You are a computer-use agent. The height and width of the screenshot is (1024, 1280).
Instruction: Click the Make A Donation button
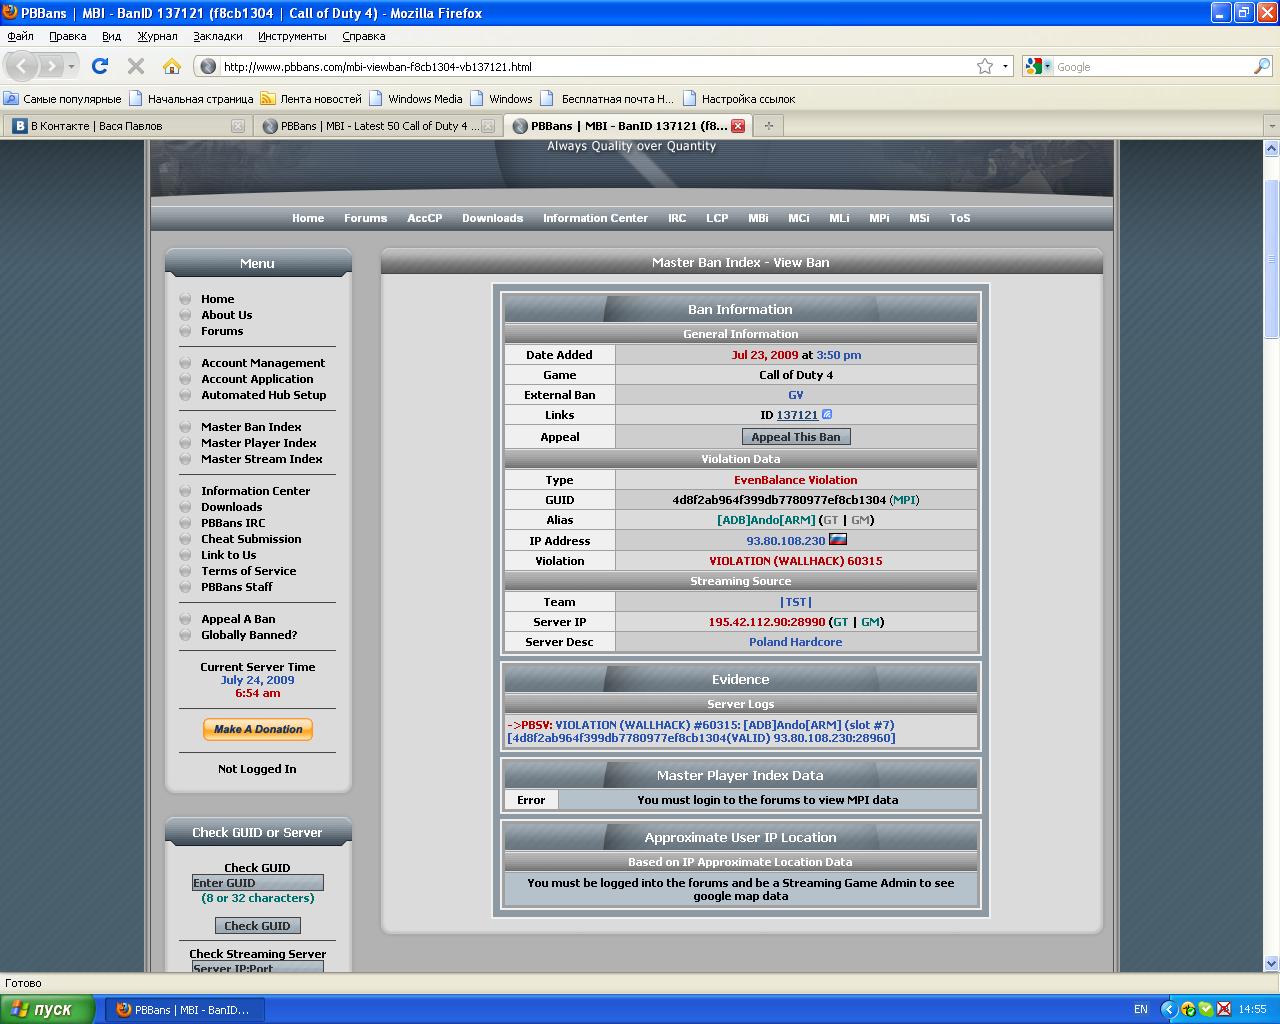point(258,729)
